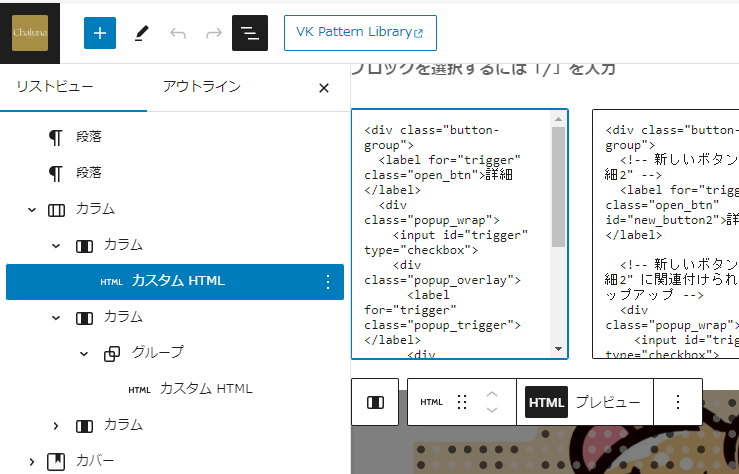Click the block drag handle dots

pyautogui.click(x=462, y=402)
